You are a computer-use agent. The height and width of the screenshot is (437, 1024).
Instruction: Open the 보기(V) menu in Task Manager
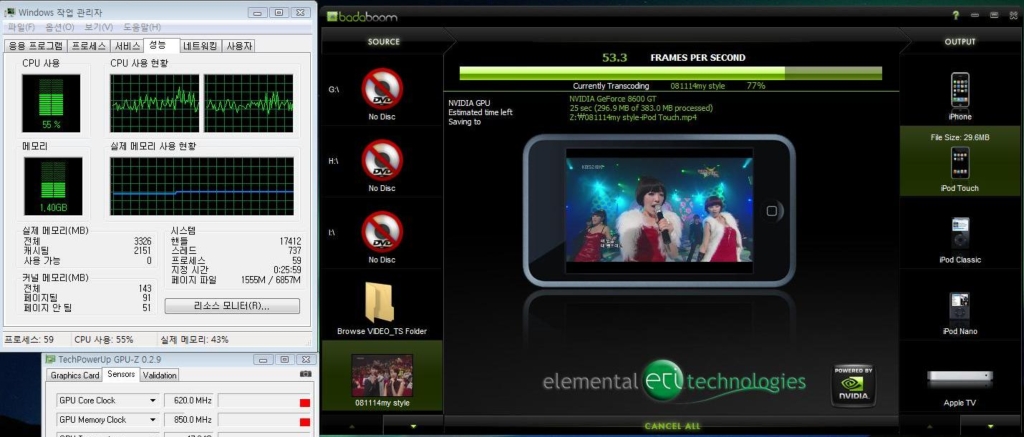tap(99, 27)
